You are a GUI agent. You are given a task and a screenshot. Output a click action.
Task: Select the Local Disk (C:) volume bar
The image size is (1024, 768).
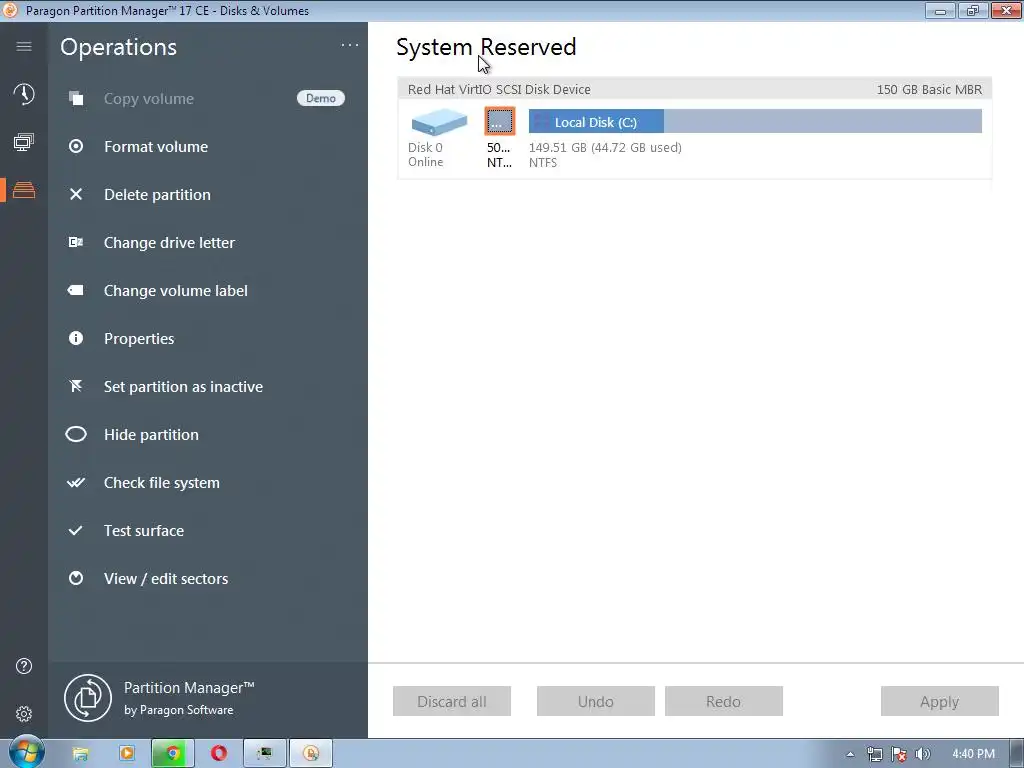(x=755, y=121)
